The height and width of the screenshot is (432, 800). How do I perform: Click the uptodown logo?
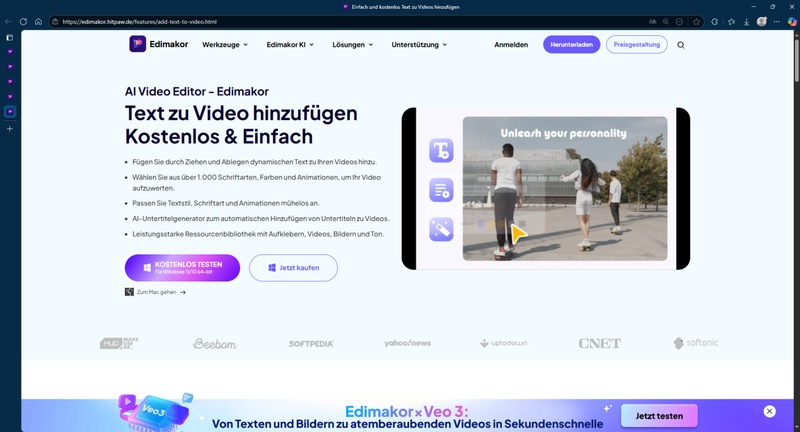pyautogui.click(x=504, y=343)
